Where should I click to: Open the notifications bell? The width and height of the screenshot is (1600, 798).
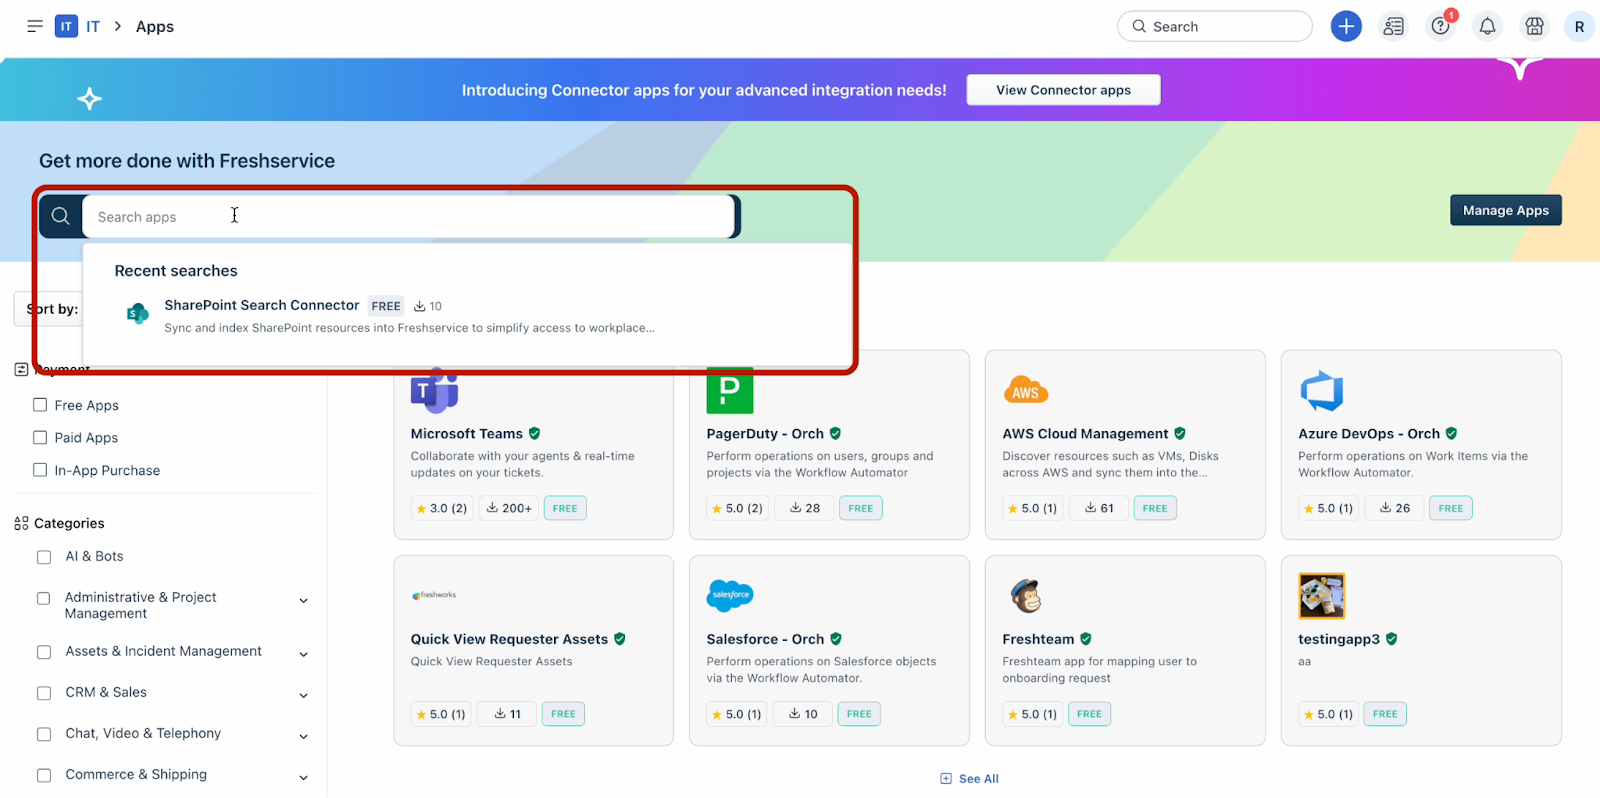[1487, 26]
